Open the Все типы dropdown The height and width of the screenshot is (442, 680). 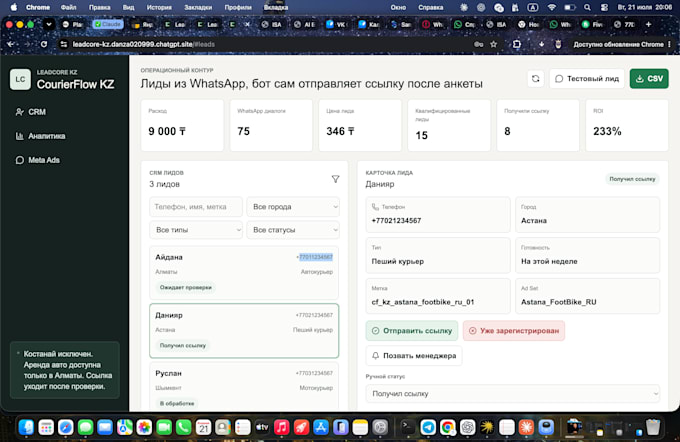point(196,230)
